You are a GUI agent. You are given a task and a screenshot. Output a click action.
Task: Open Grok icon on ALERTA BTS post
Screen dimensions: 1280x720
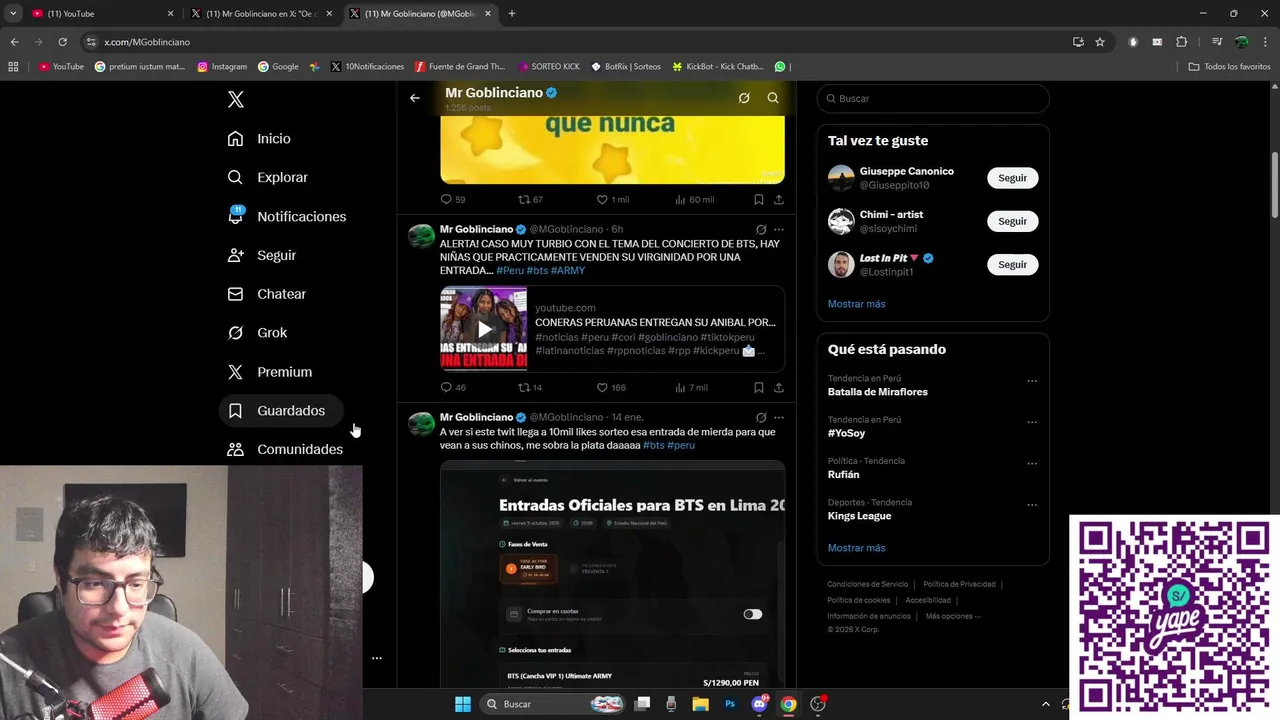(761, 229)
